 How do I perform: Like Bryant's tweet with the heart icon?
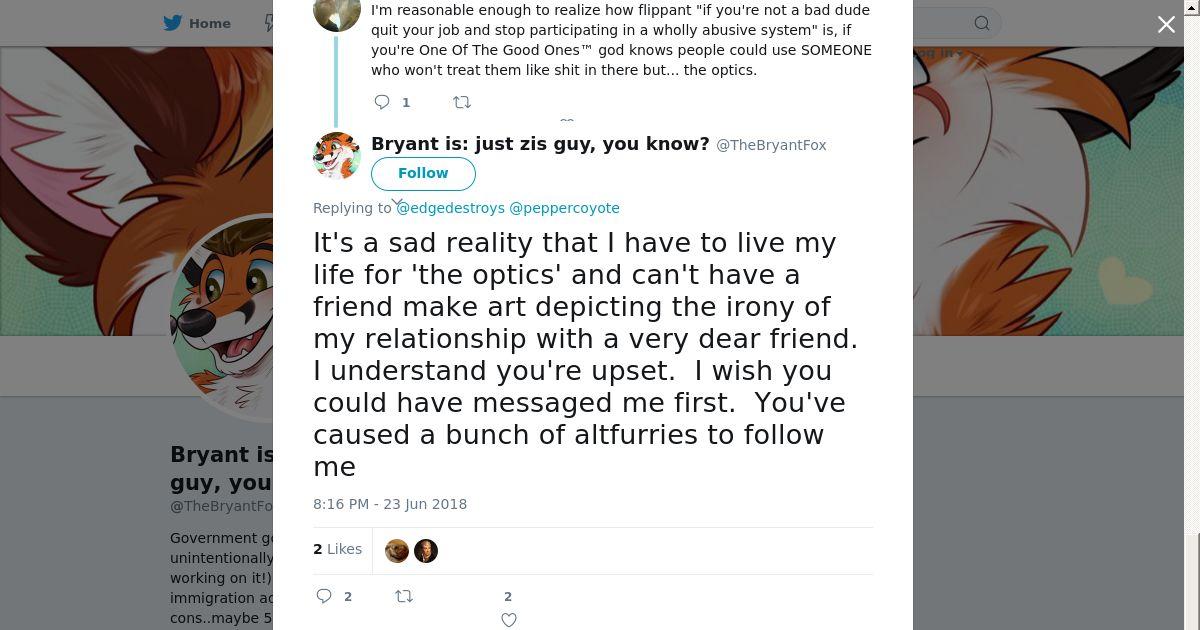(508, 620)
